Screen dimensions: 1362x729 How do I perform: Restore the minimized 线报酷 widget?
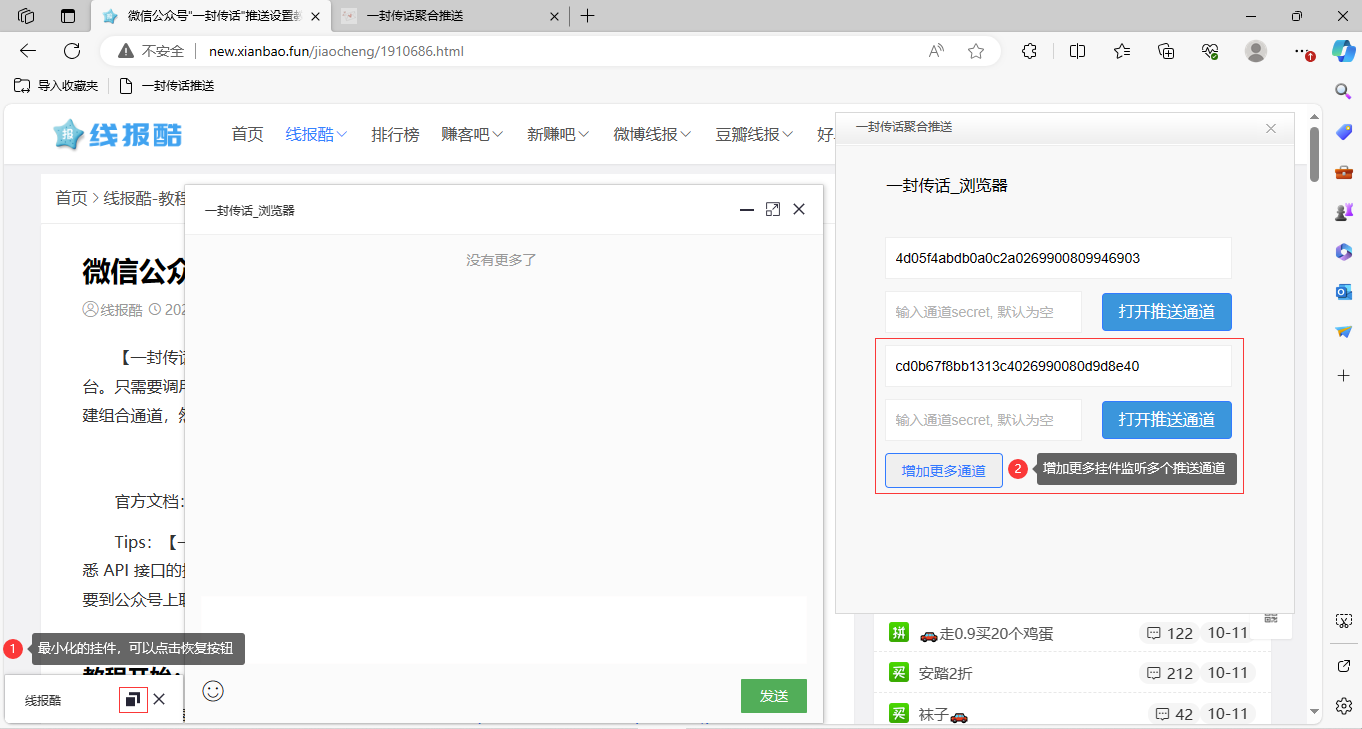point(133,700)
